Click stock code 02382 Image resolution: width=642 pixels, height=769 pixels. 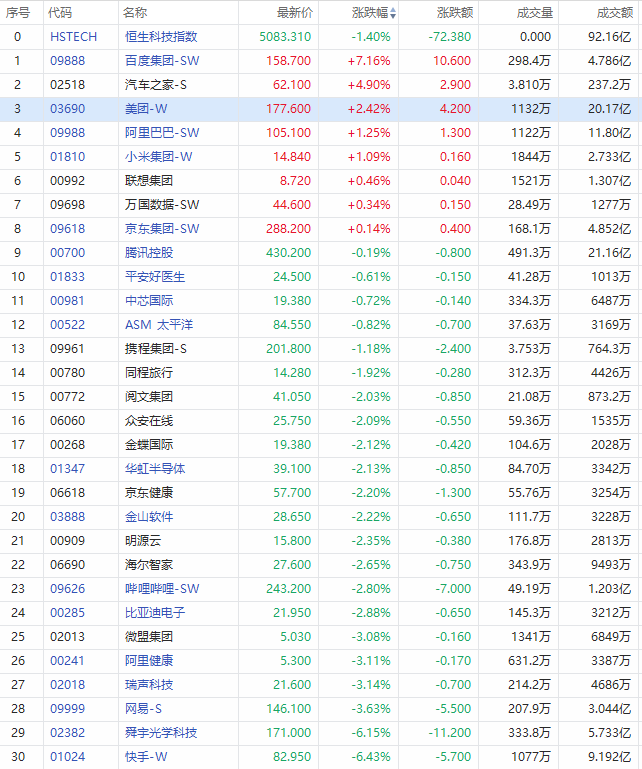coord(67,734)
